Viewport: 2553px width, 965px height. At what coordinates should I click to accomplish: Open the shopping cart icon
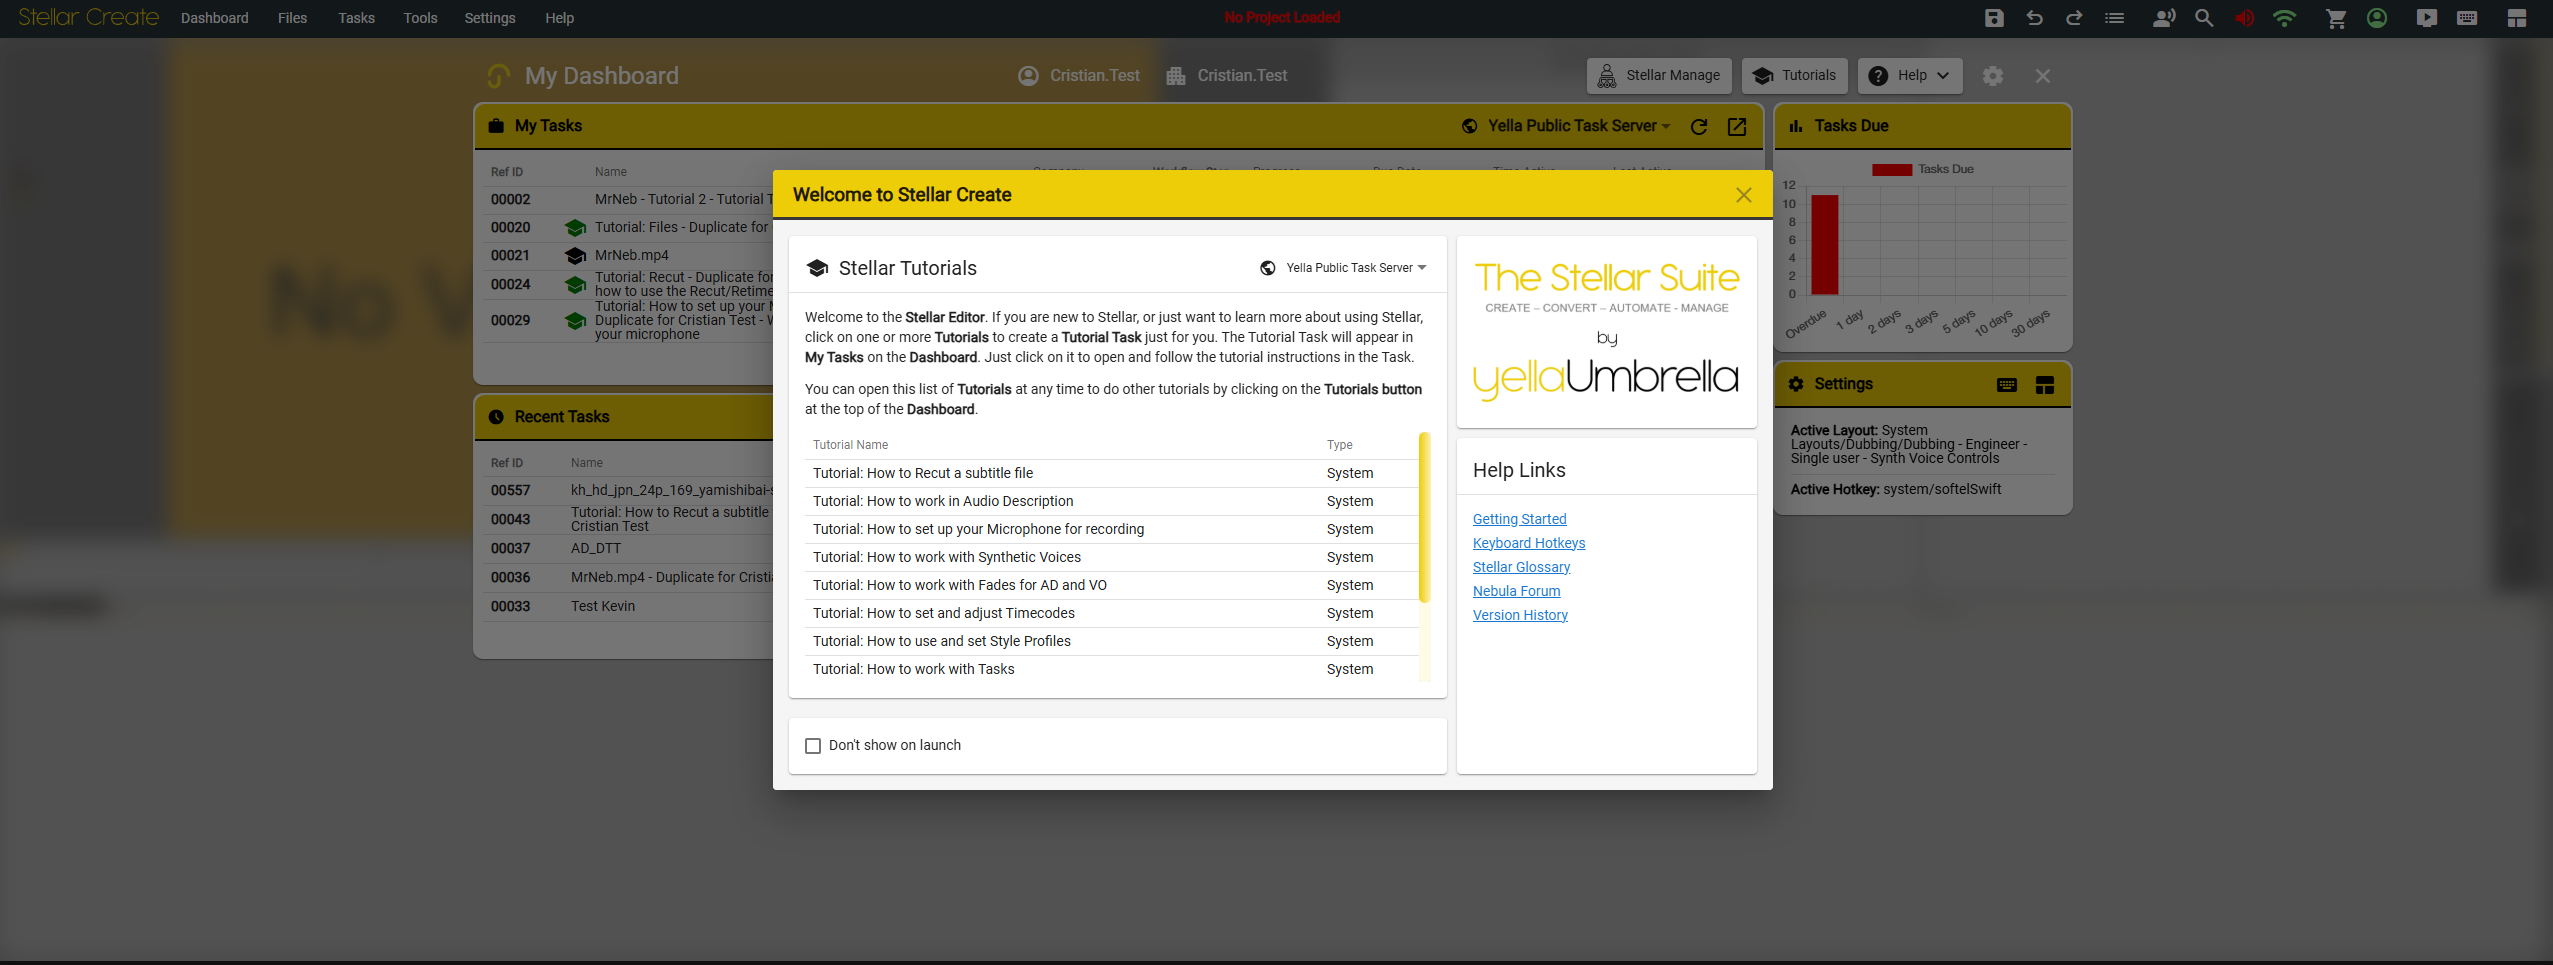point(2336,18)
